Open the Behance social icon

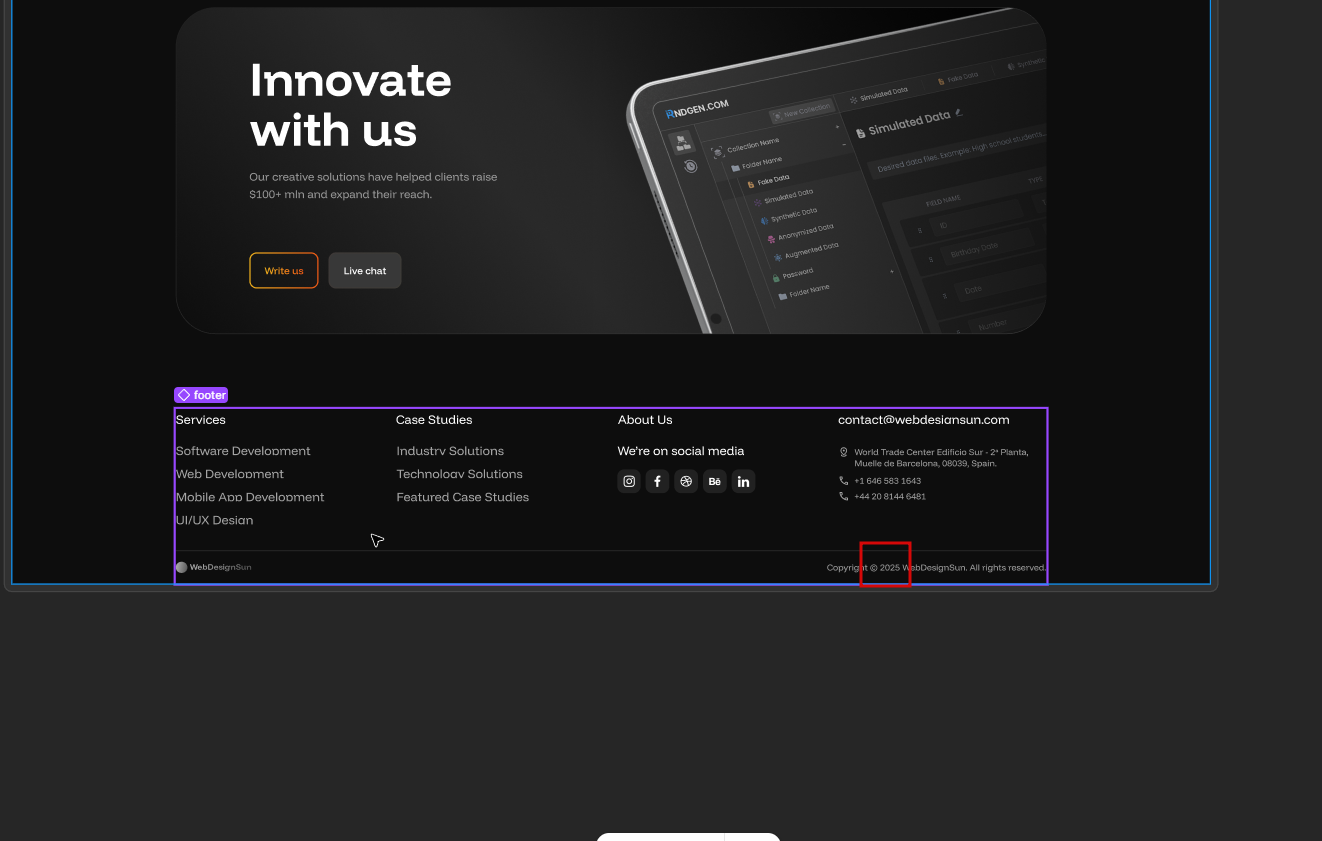714,481
